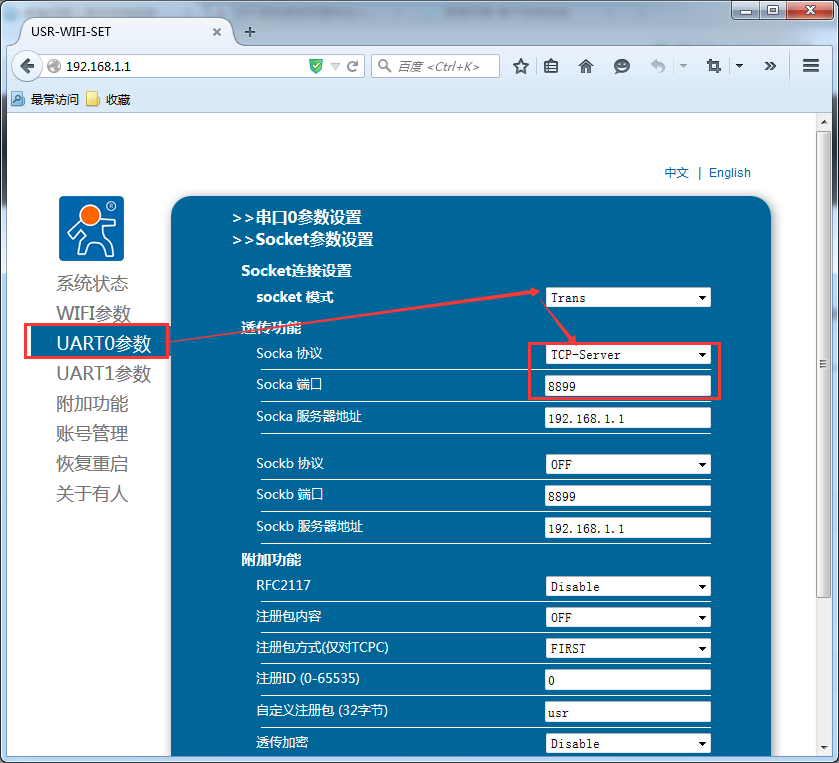Viewport: 839px width, 763px height.
Task: Bookmark this page via the star icon
Action: click(520, 66)
